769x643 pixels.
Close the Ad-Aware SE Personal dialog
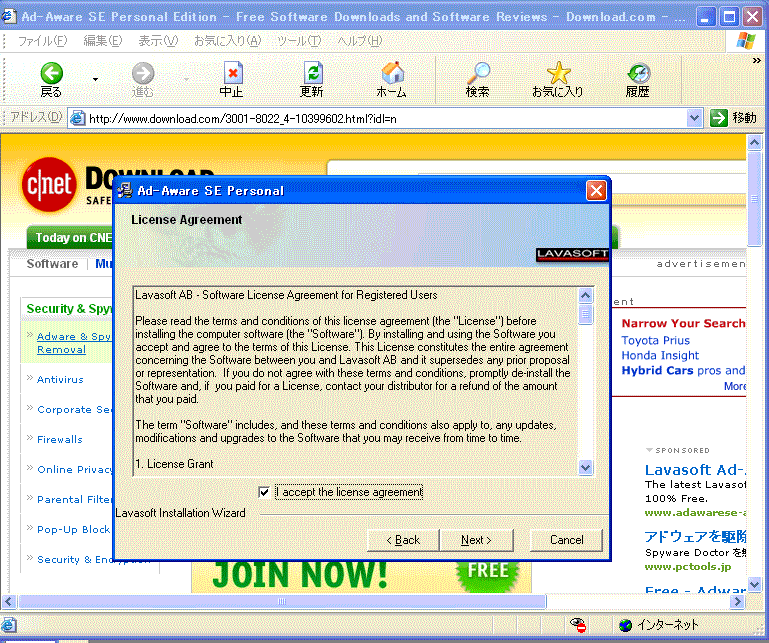pyautogui.click(x=596, y=190)
